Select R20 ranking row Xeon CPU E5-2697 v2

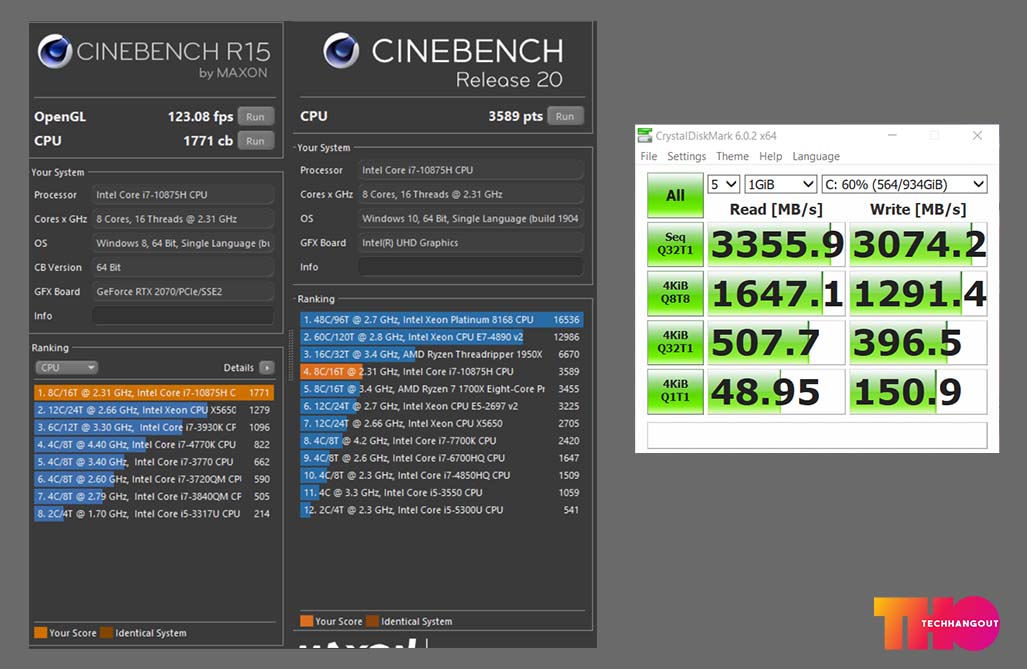tap(441, 406)
